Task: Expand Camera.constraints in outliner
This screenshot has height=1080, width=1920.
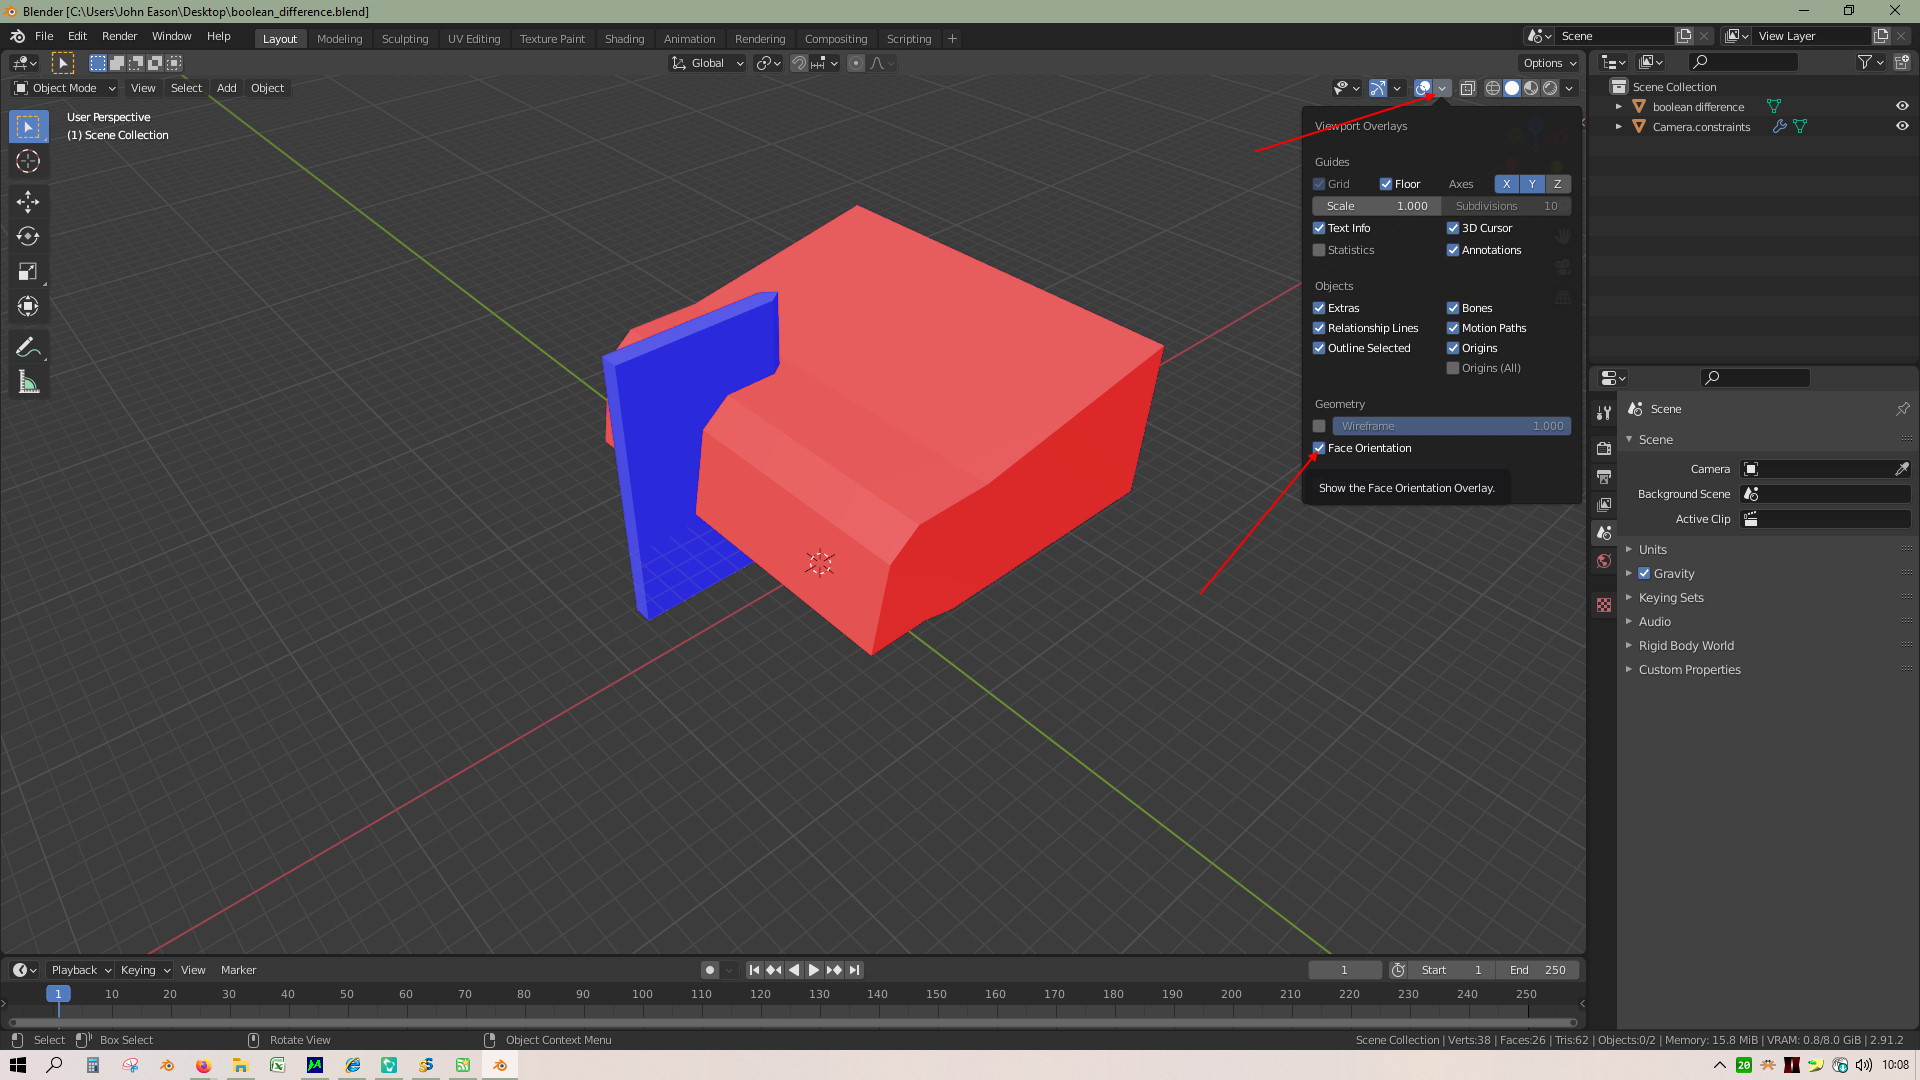Action: pos(1618,127)
